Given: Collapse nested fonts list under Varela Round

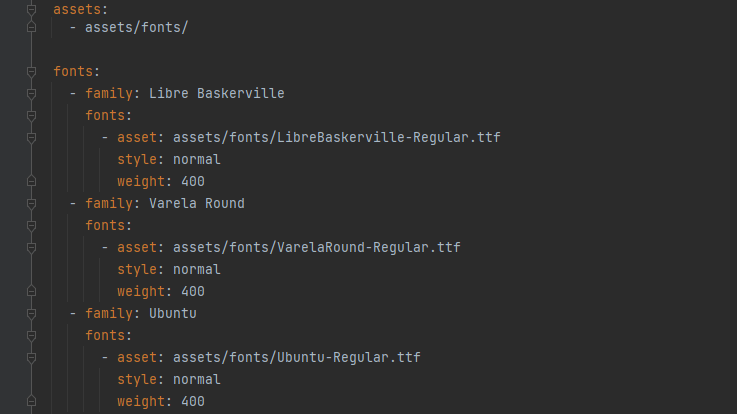Looking at the screenshot, I should click(x=31, y=226).
